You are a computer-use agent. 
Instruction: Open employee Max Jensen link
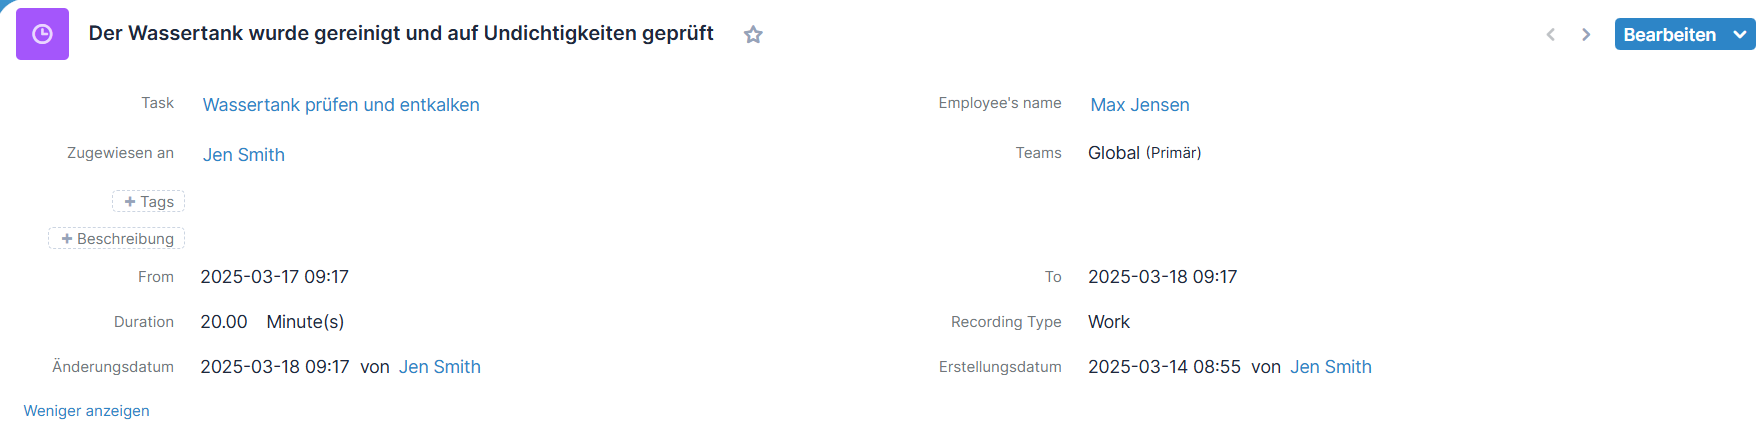point(1140,105)
